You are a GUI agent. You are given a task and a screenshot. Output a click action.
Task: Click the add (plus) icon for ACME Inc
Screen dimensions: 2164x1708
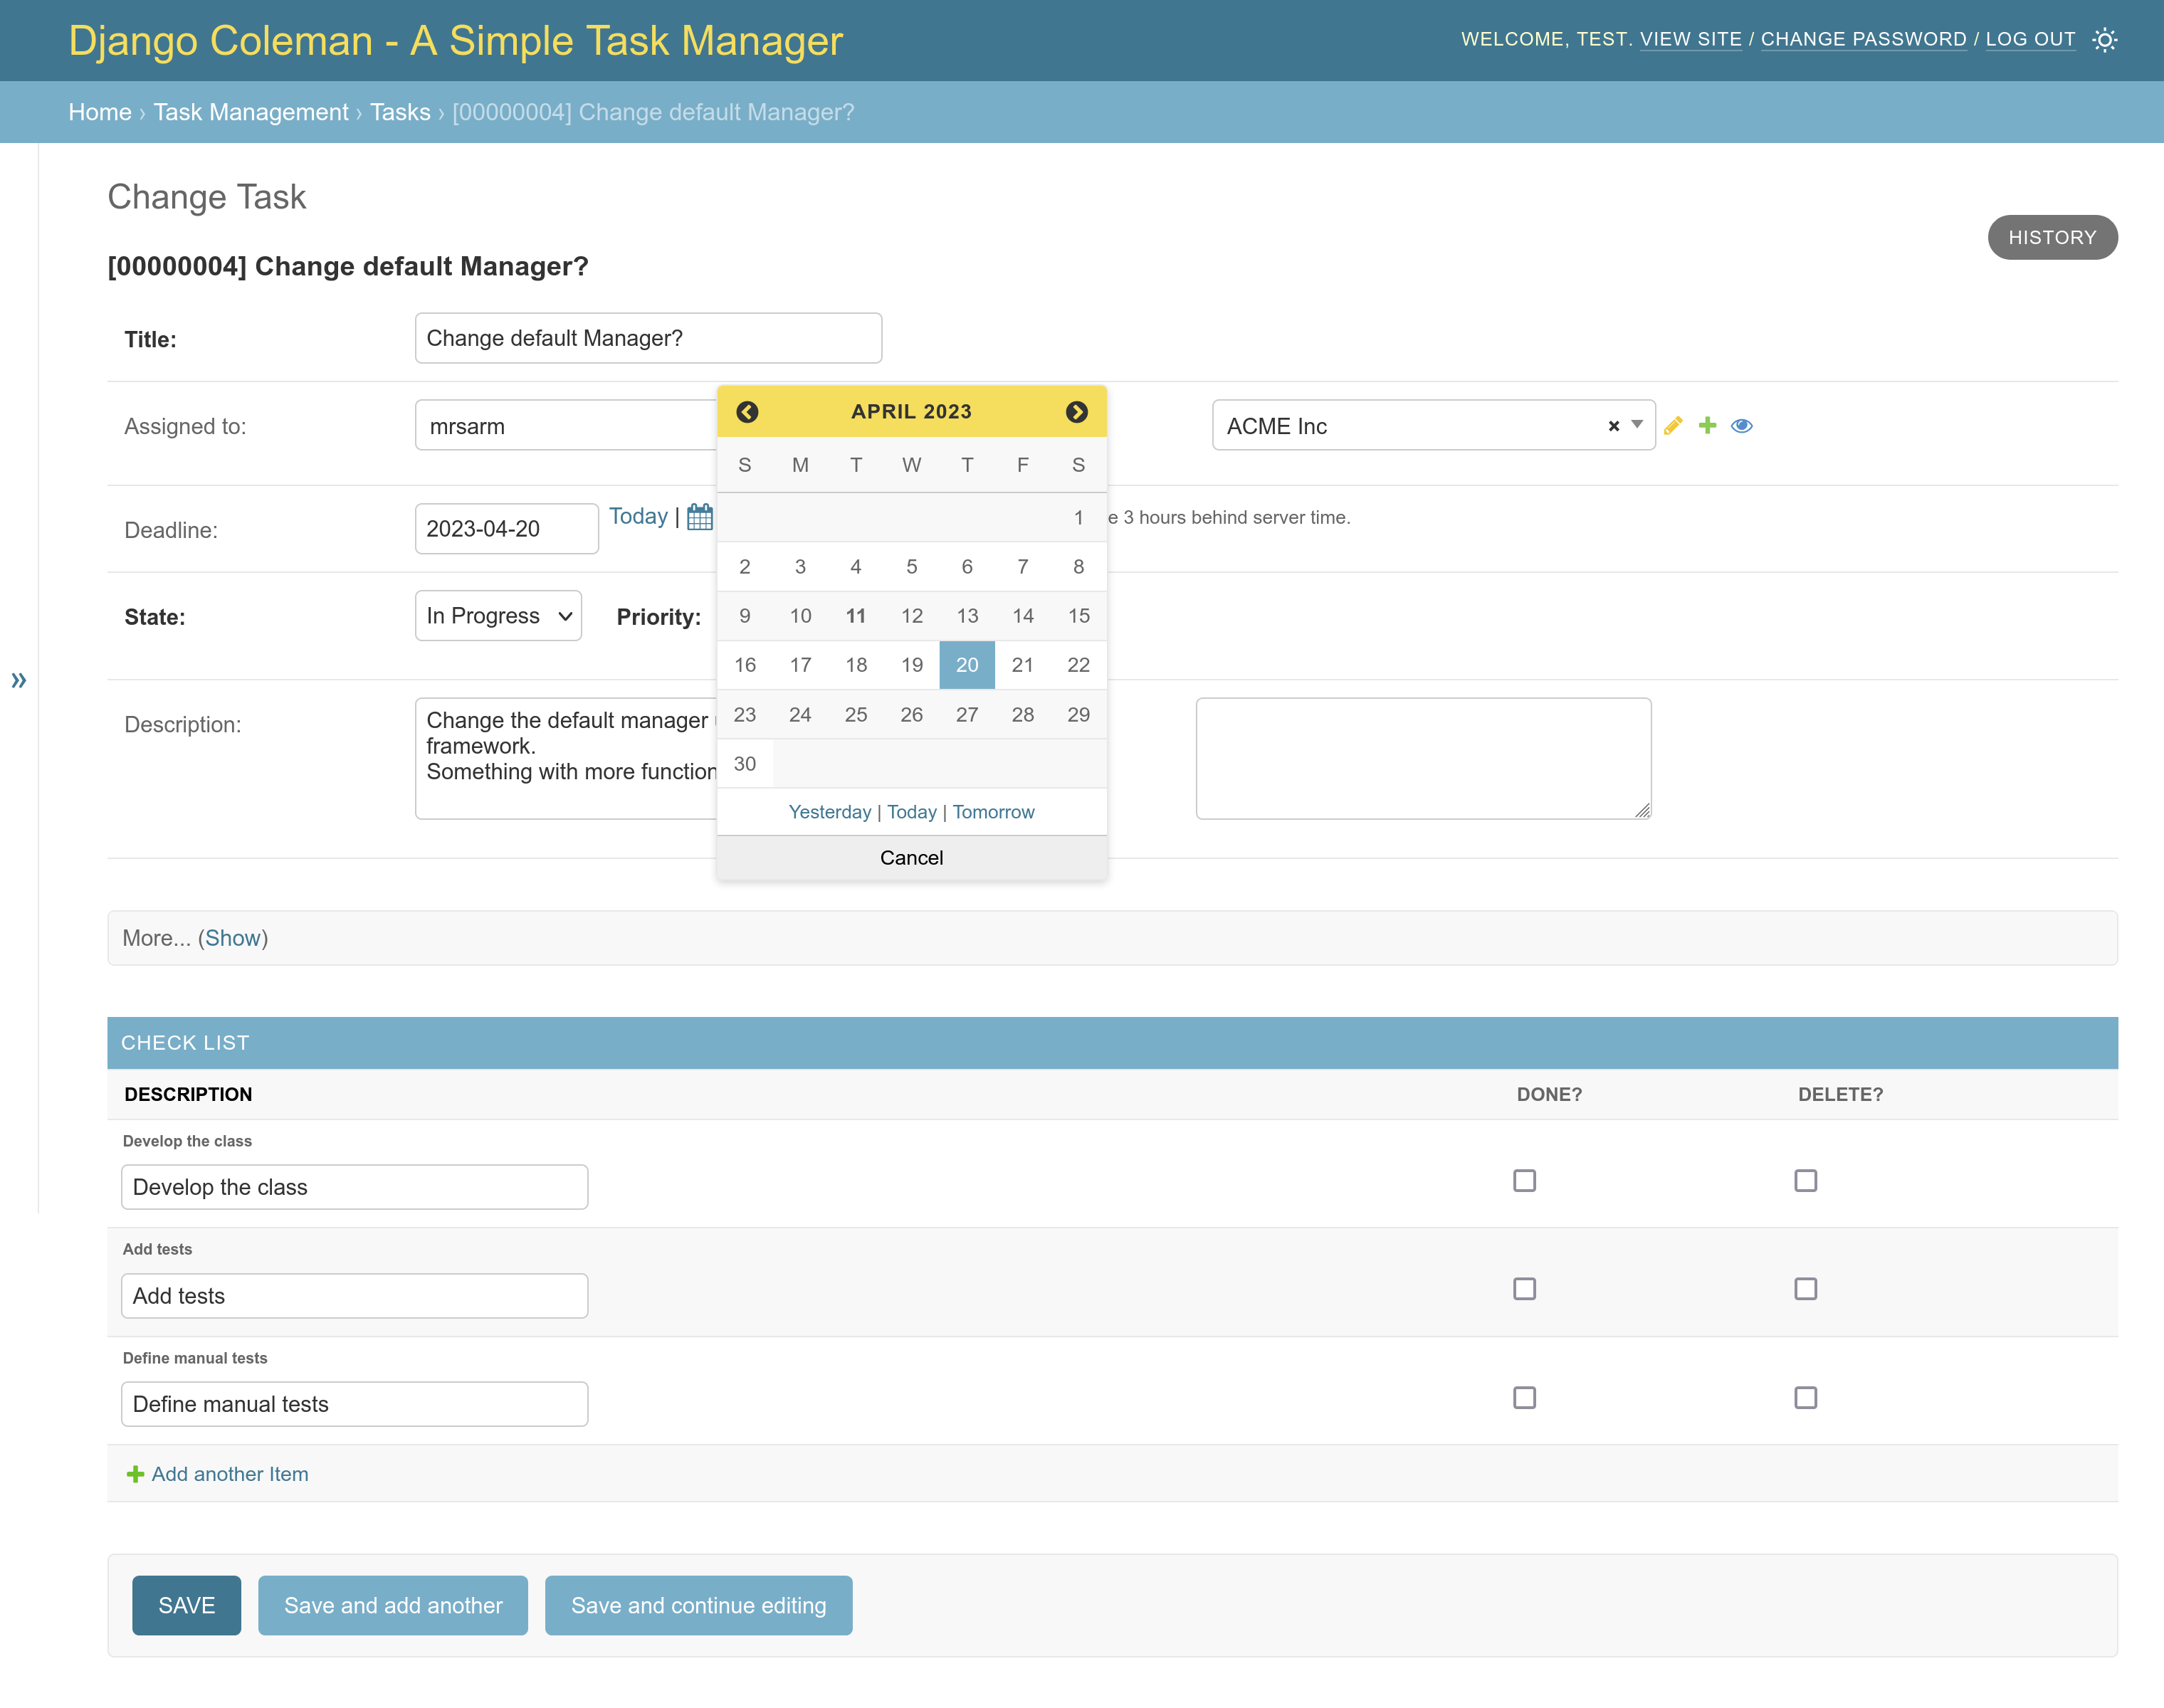1707,425
